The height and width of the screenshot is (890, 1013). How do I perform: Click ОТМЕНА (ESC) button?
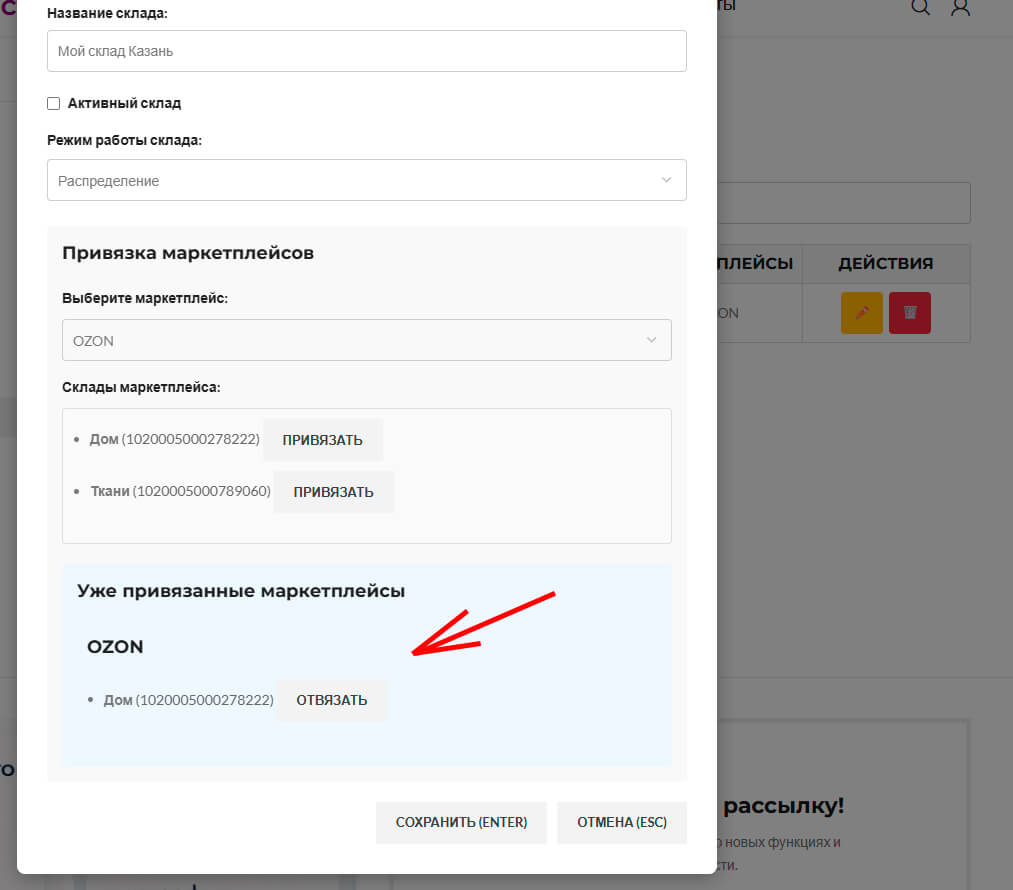pyautogui.click(x=621, y=822)
